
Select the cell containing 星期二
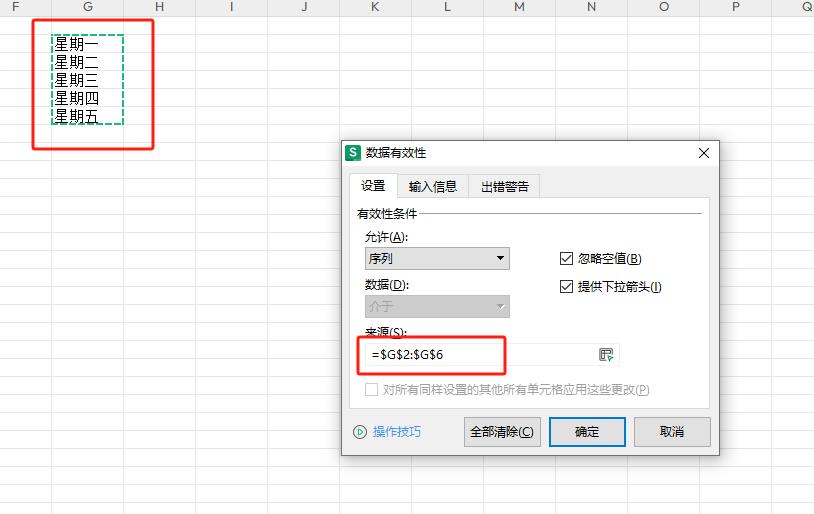pos(87,62)
